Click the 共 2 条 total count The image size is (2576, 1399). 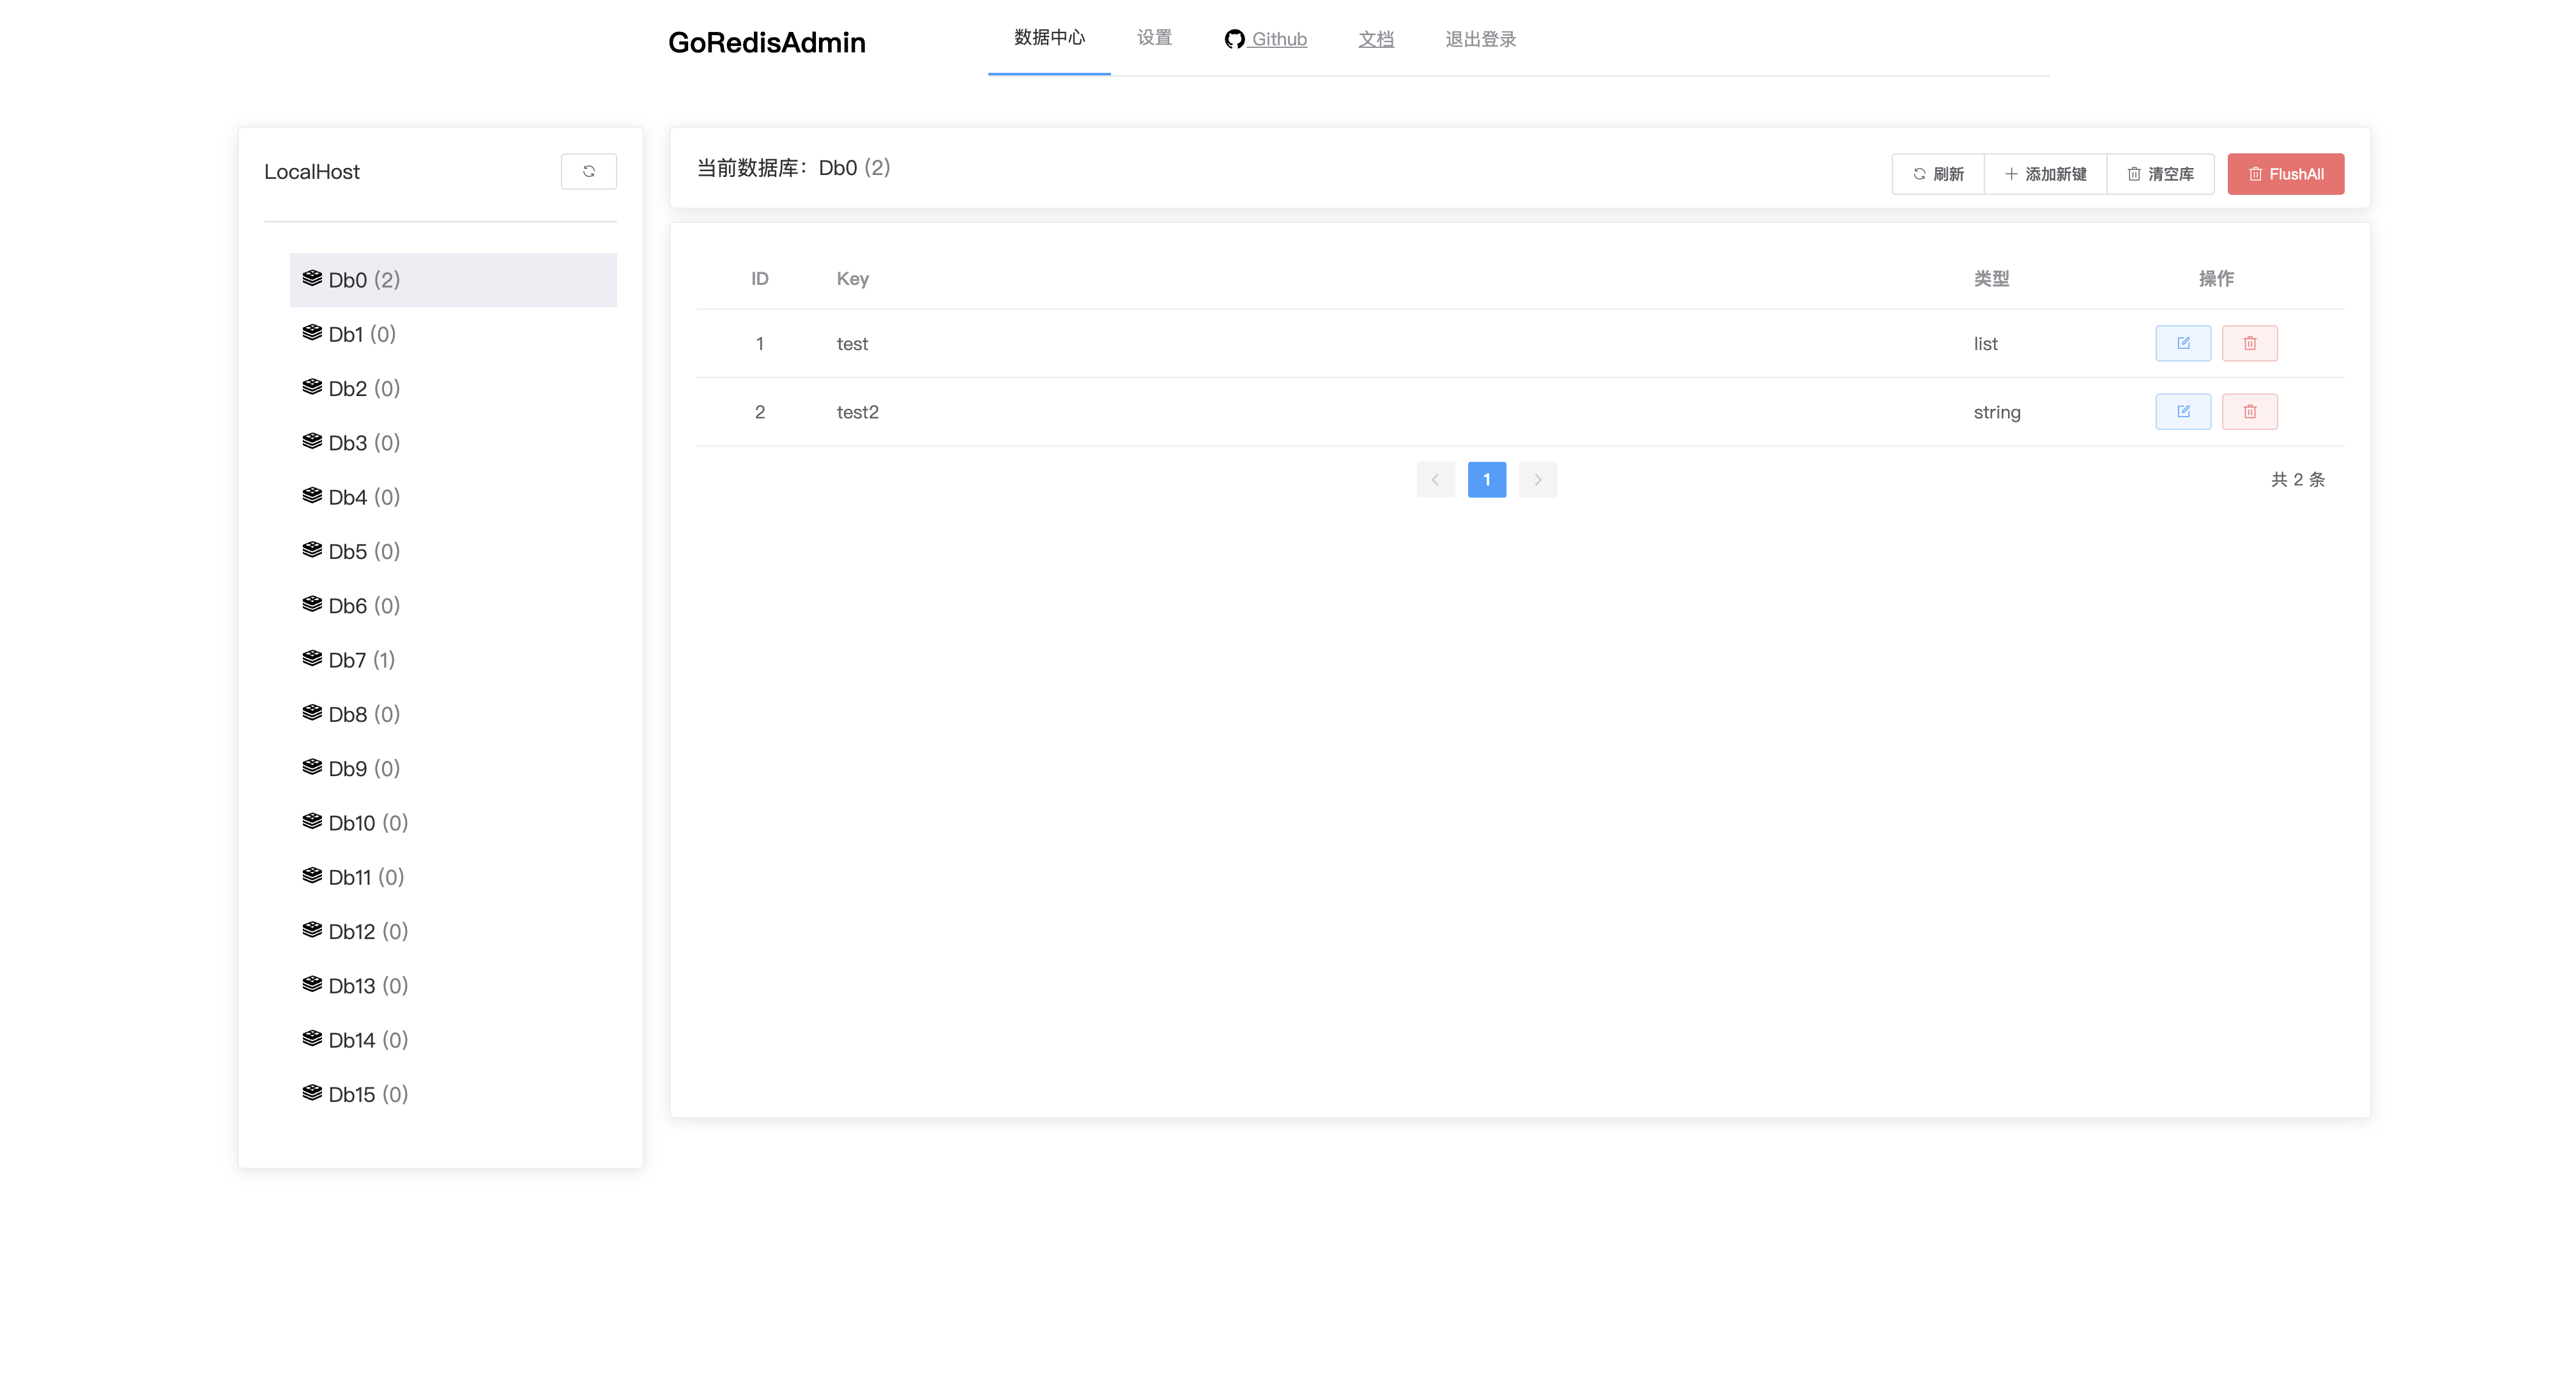point(2297,479)
